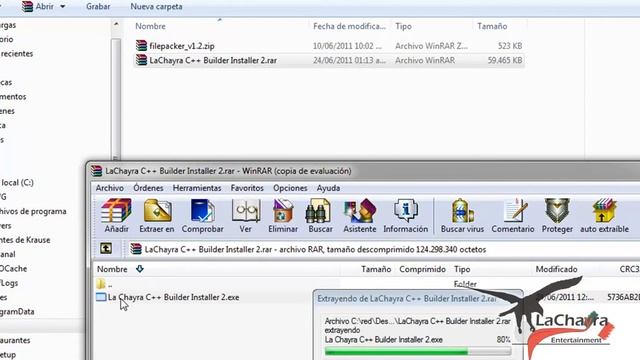The height and width of the screenshot is (360, 640).
Task: Toggle the sort arrow beside Nombre in WinRAR
Action: (140, 269)
